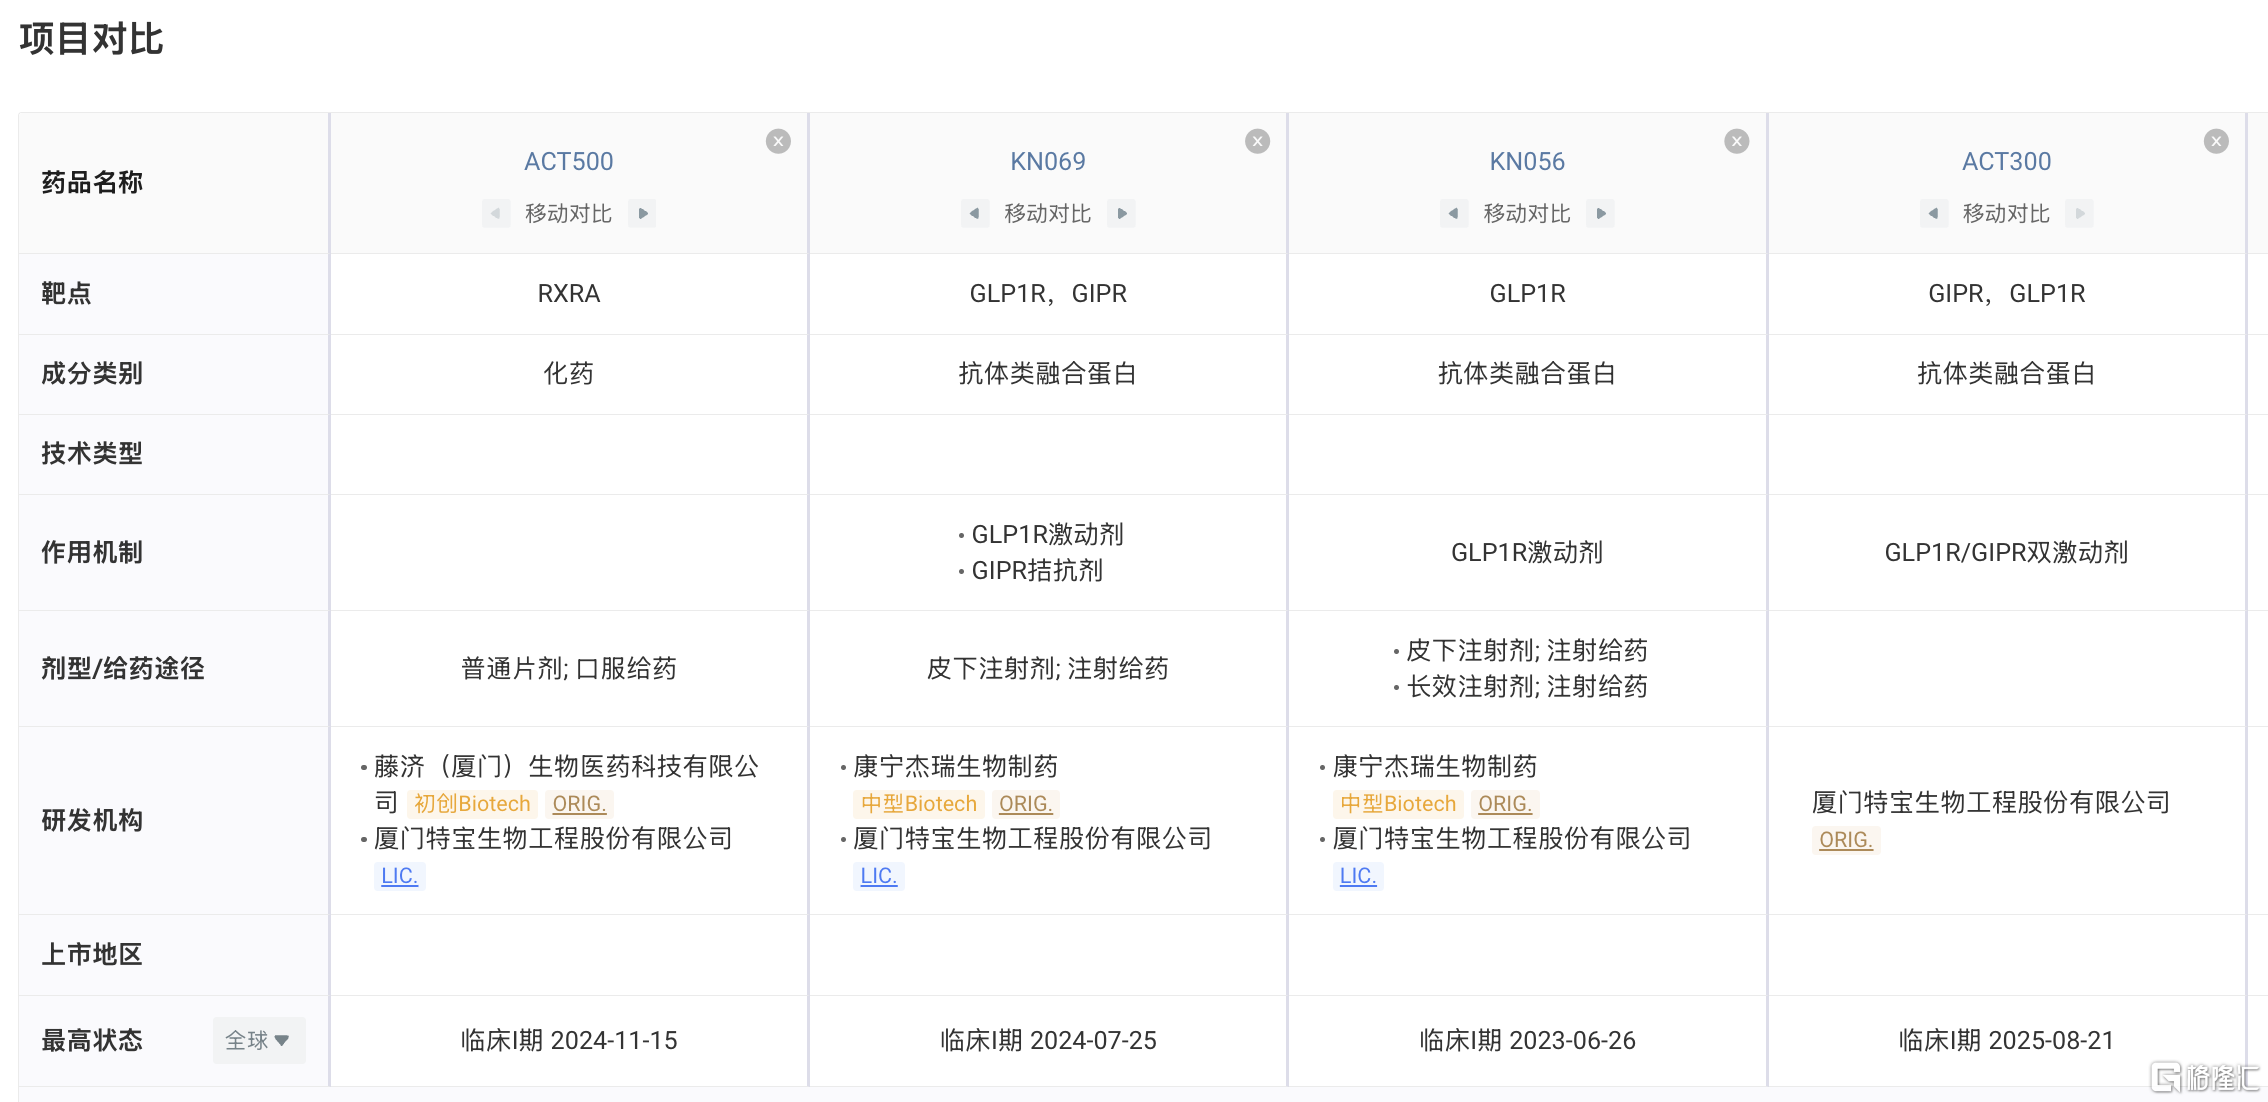Click ORIG. tag in KN069 column
The height and width of the screenshot is (1102, 2268).
click(1026, 804)
